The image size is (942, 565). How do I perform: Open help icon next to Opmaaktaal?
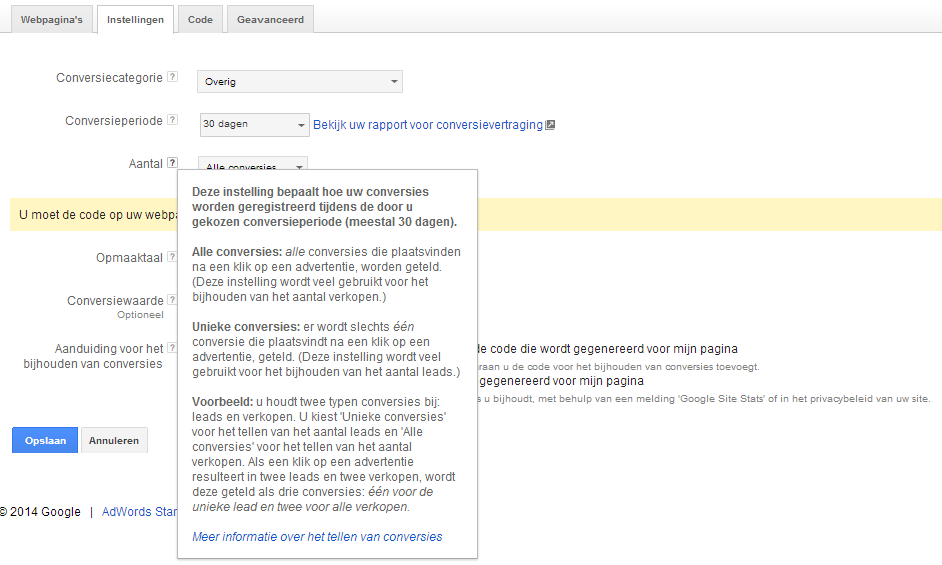coord(173,257)
